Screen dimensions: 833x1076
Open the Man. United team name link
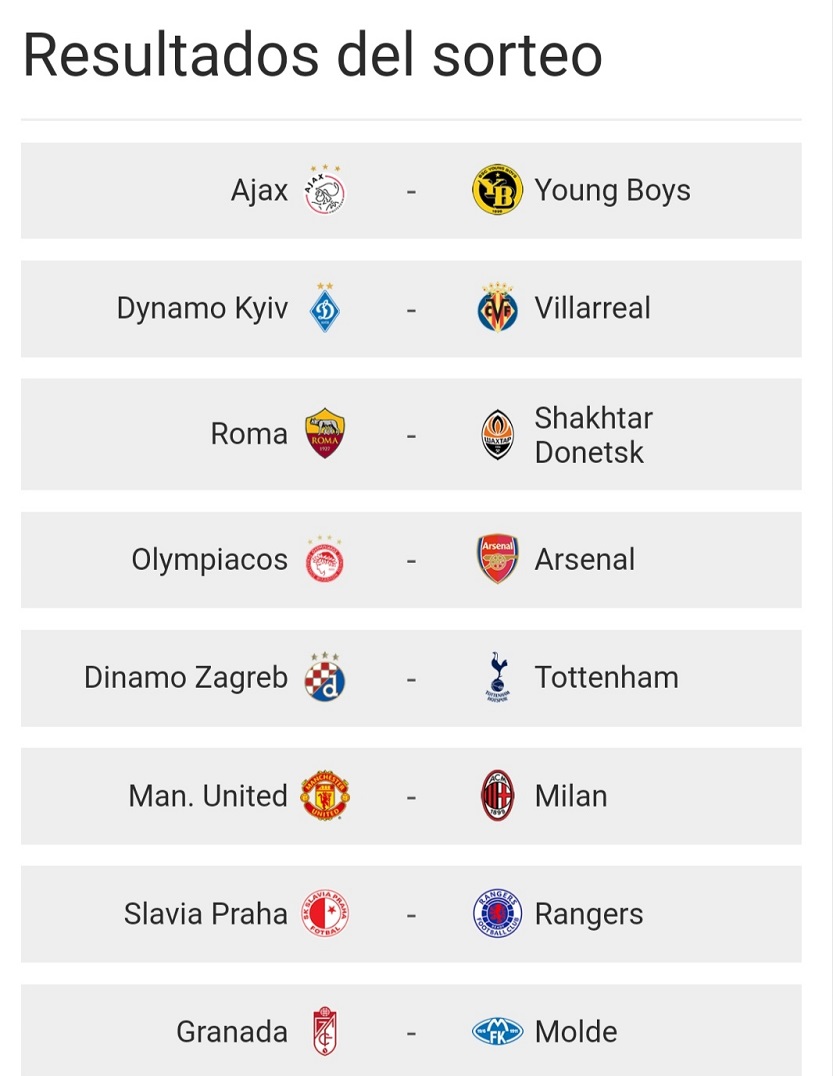coord(208,796)
